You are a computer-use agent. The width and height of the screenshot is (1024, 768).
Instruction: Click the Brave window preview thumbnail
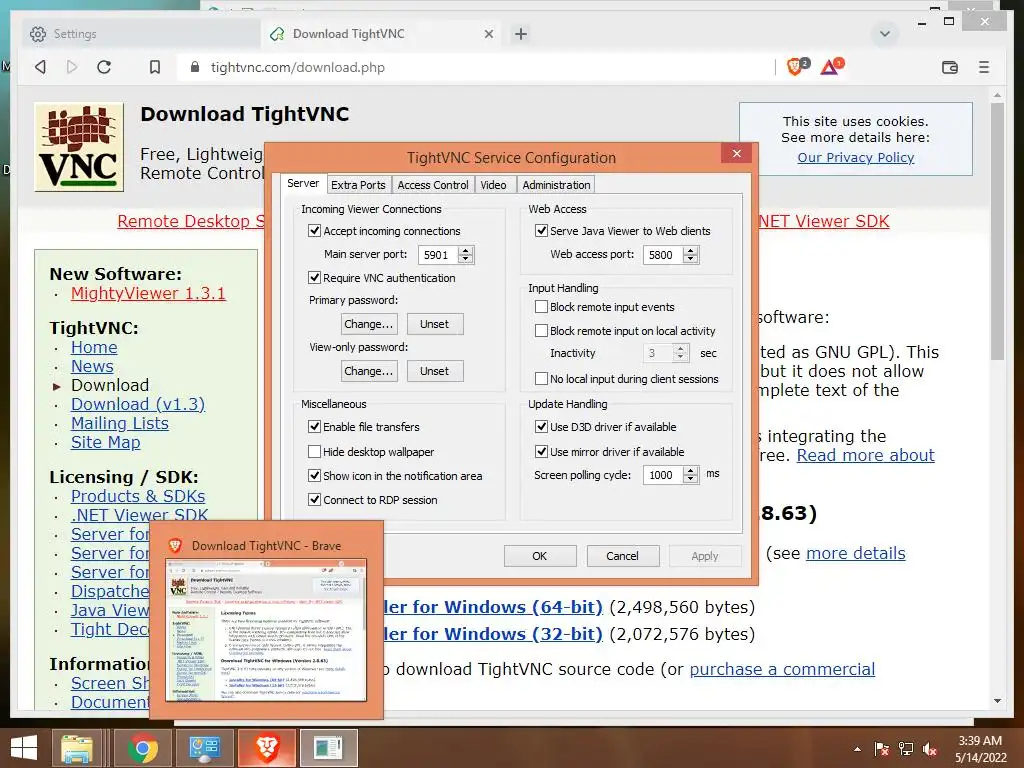coord(266,630)
